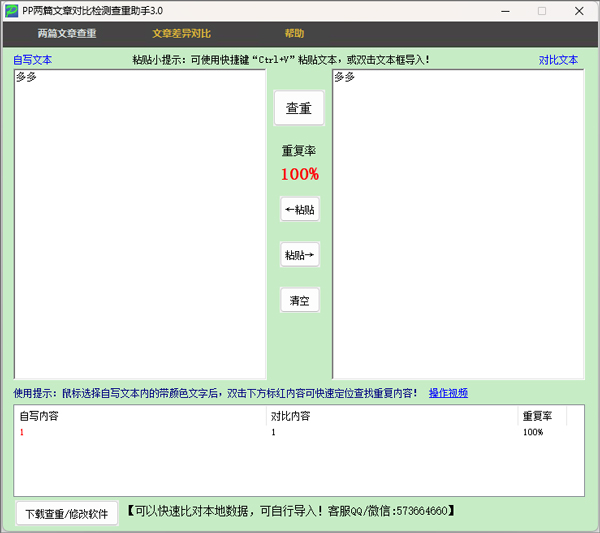Open the 帮助 menu
This screenshot has width=600, height=533.
[294, 34]
